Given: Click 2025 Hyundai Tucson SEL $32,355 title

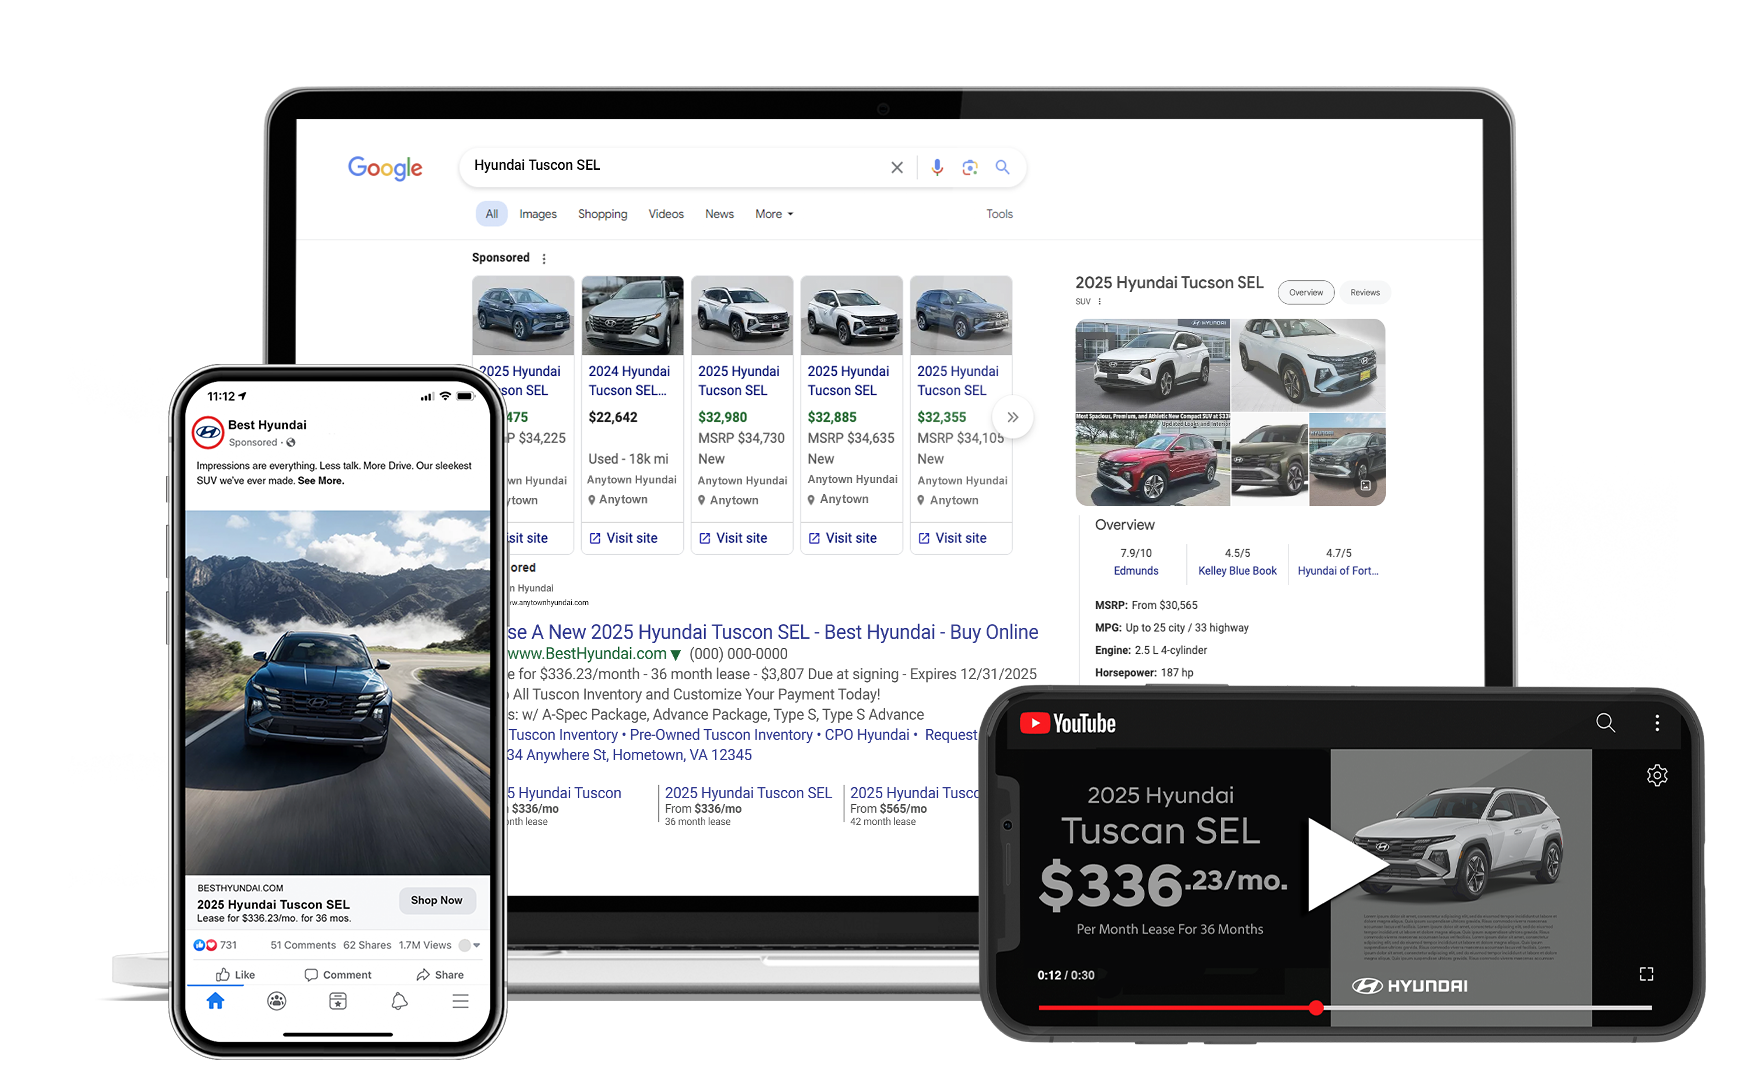Looking at the screenshot, I should pos(957,381).
